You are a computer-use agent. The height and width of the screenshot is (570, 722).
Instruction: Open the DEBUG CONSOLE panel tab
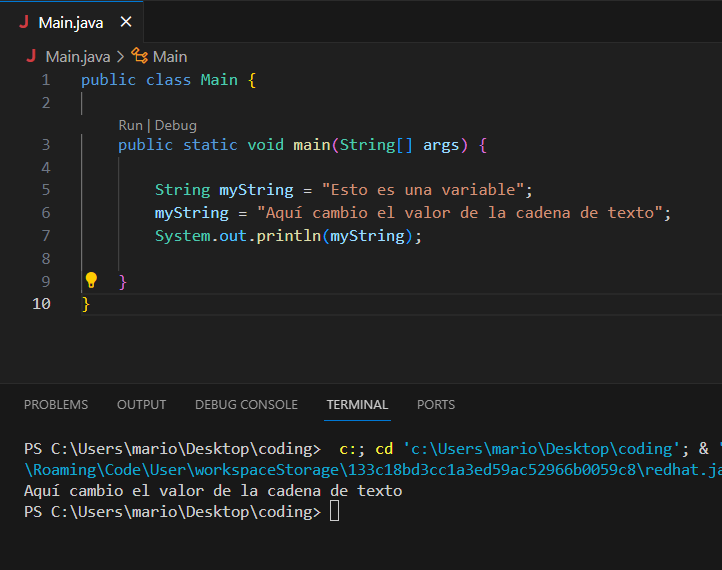point(246,405)
